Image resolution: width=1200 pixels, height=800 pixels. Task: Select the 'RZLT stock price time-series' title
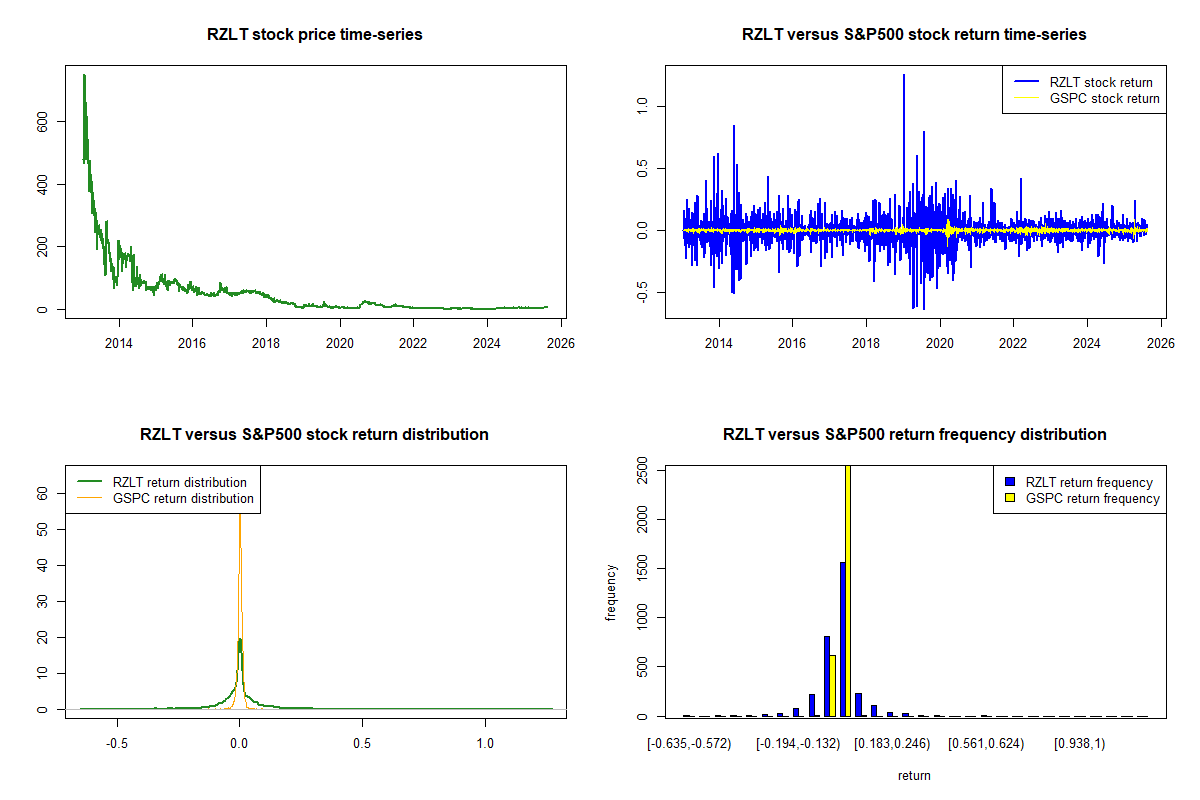pos(314,35)
